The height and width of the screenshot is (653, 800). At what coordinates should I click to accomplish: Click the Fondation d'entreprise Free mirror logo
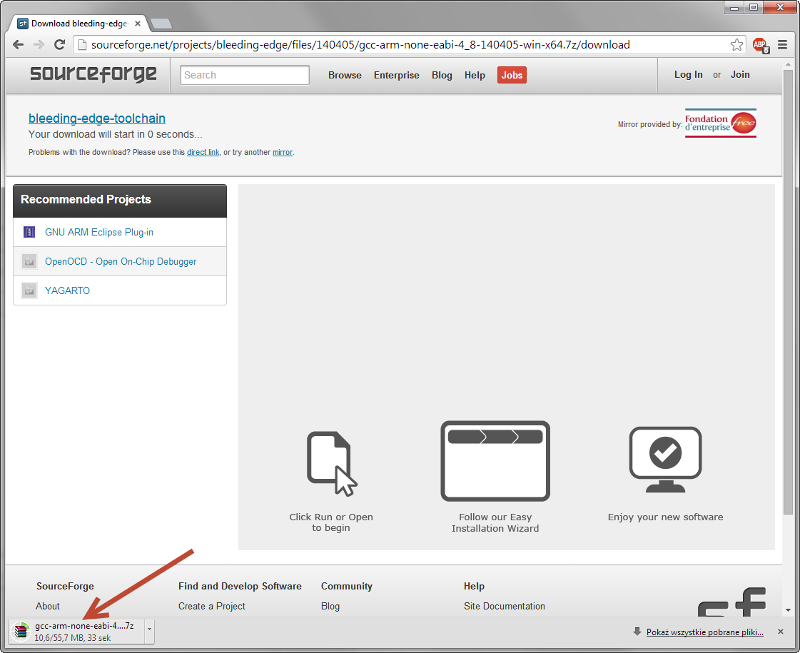point(720,123)
